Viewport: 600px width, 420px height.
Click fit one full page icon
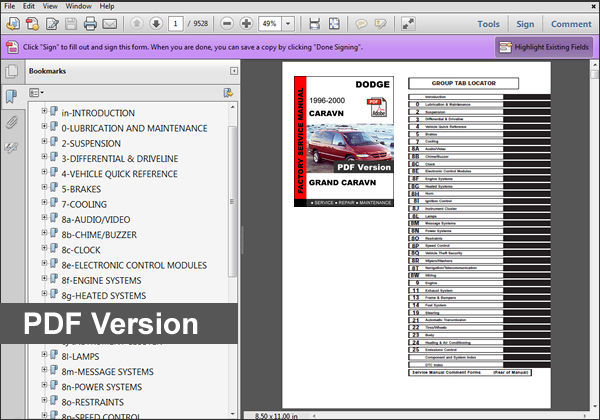click(334, 24)
